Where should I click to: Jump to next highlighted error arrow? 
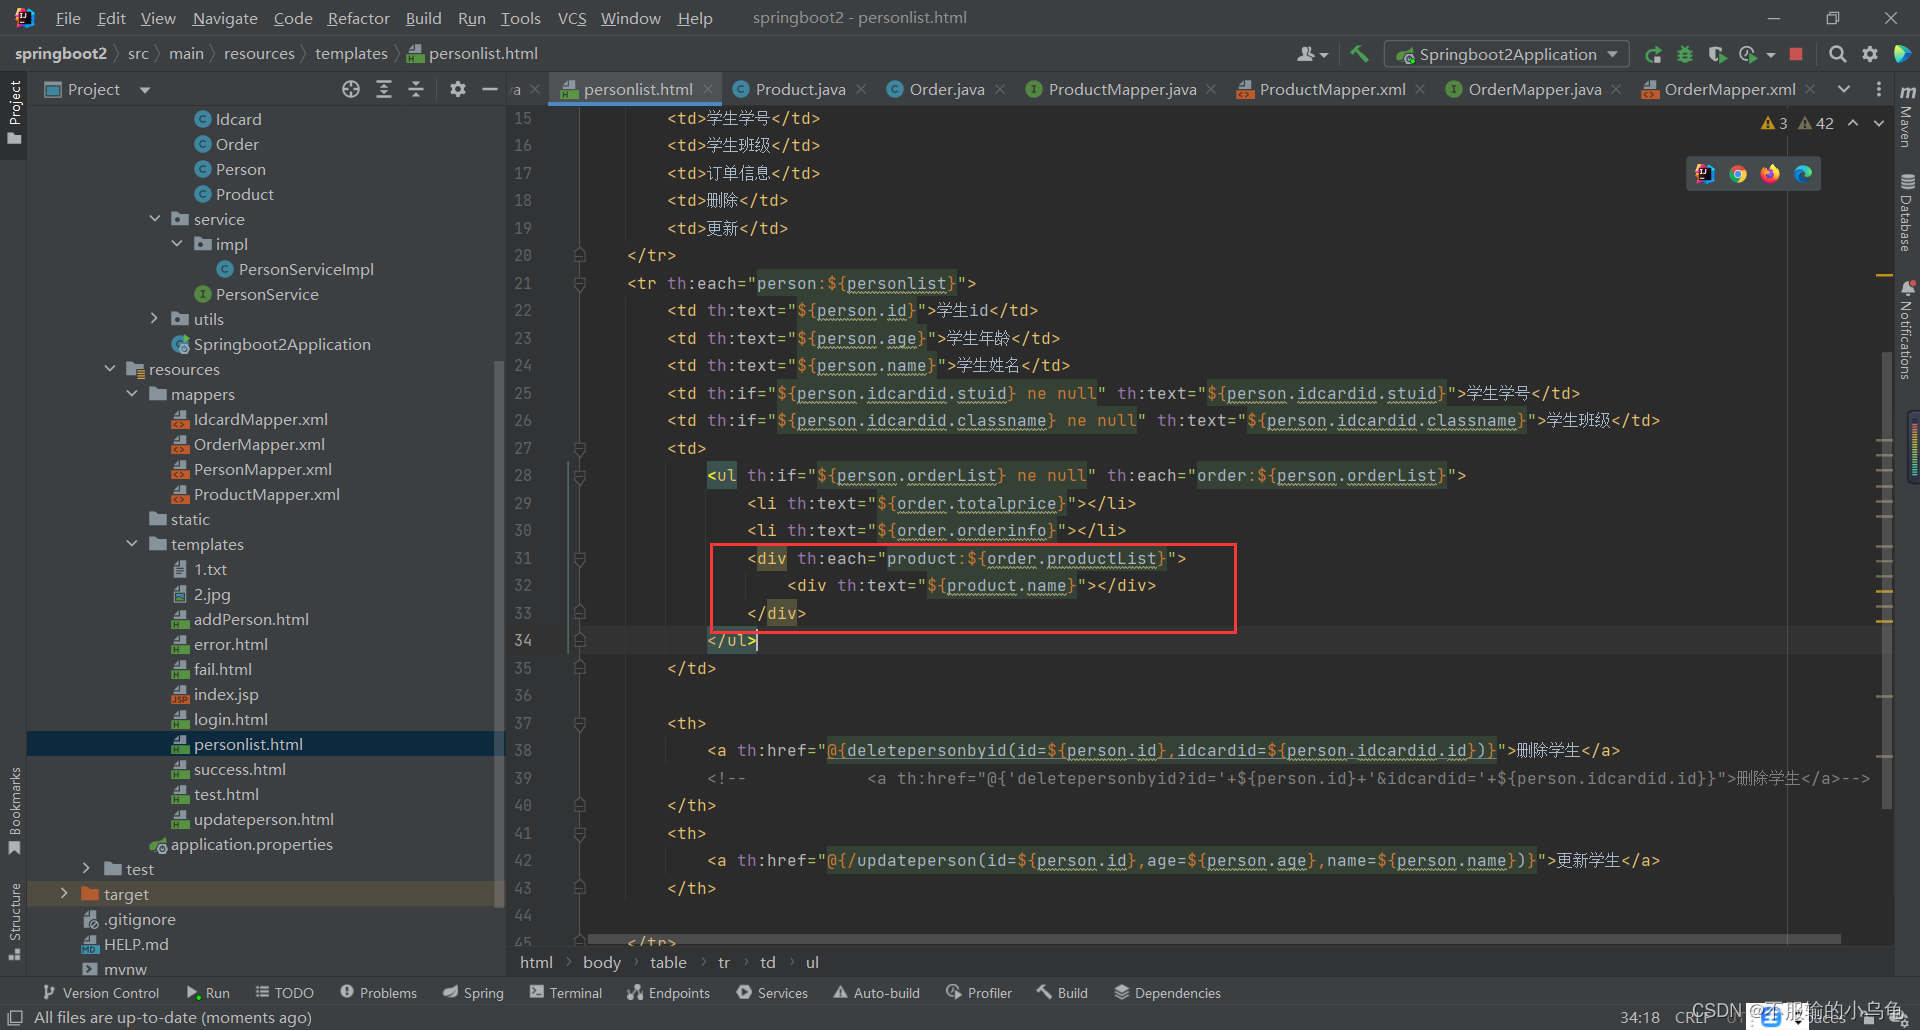1879,123
